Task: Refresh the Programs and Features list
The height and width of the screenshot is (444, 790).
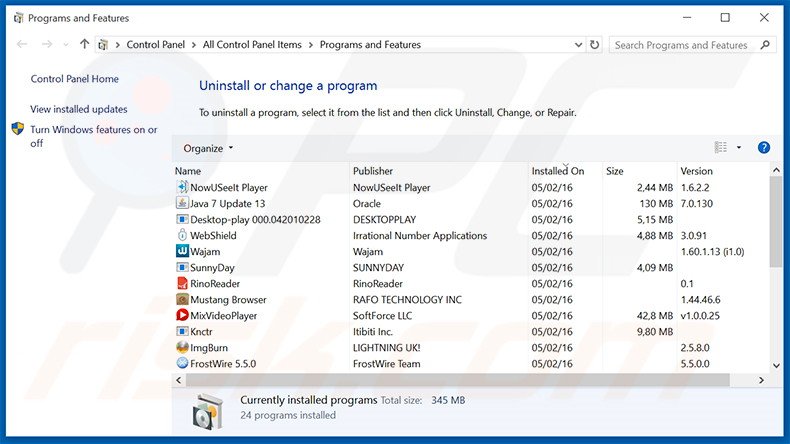Action: click(595, 44)
